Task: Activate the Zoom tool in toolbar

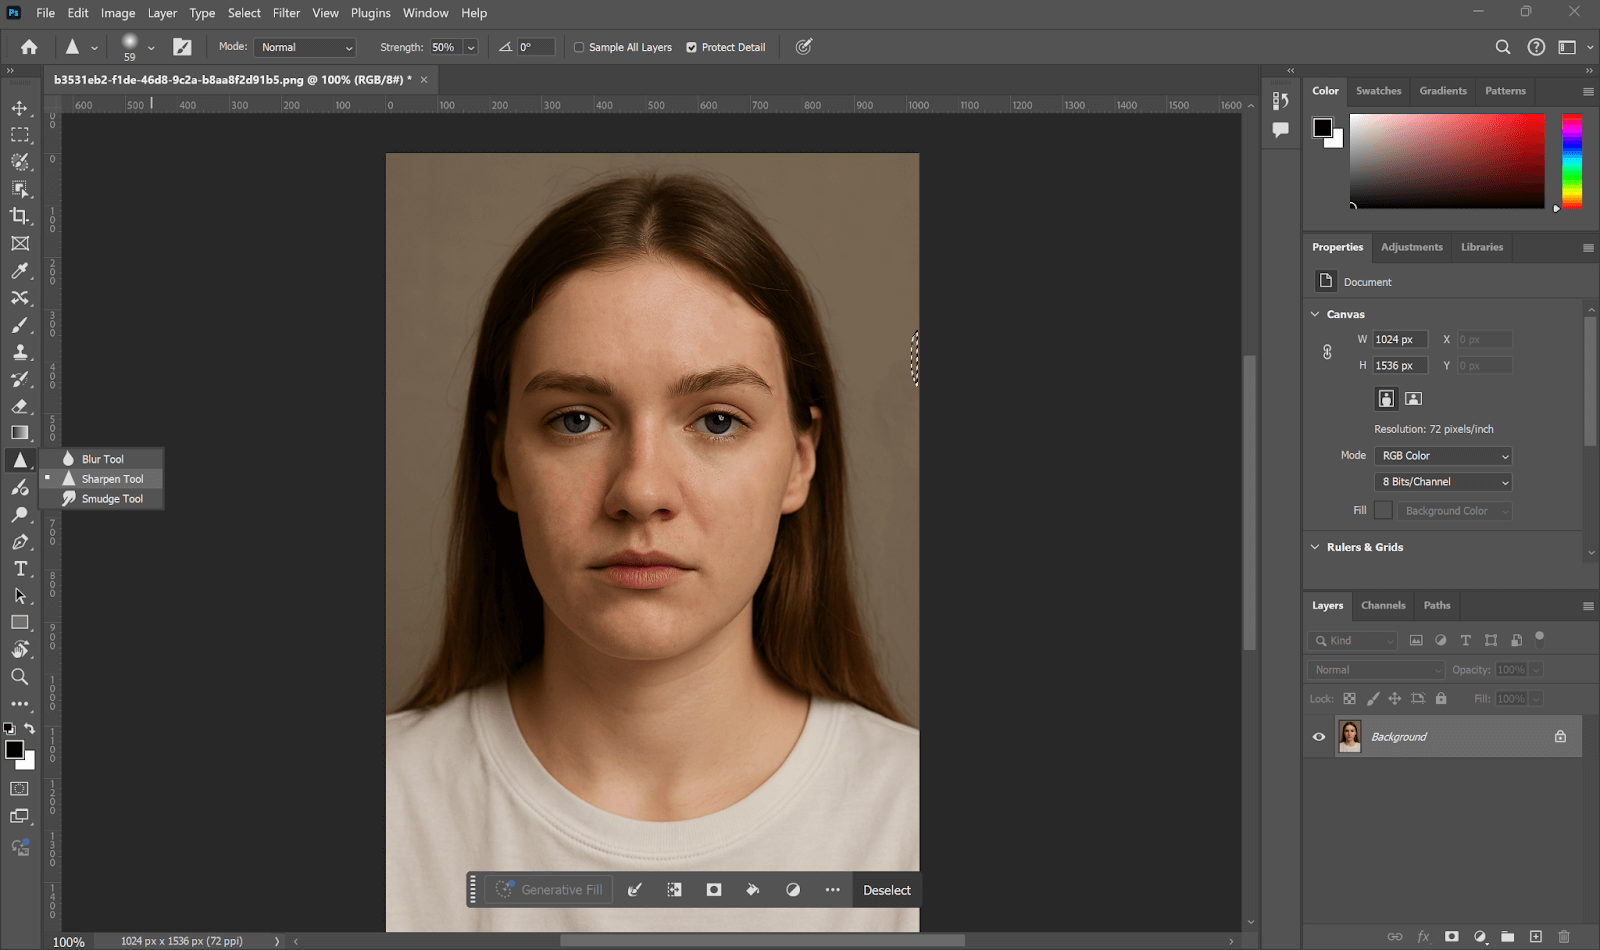Action: pyautogui.click(x=20, y=677)
